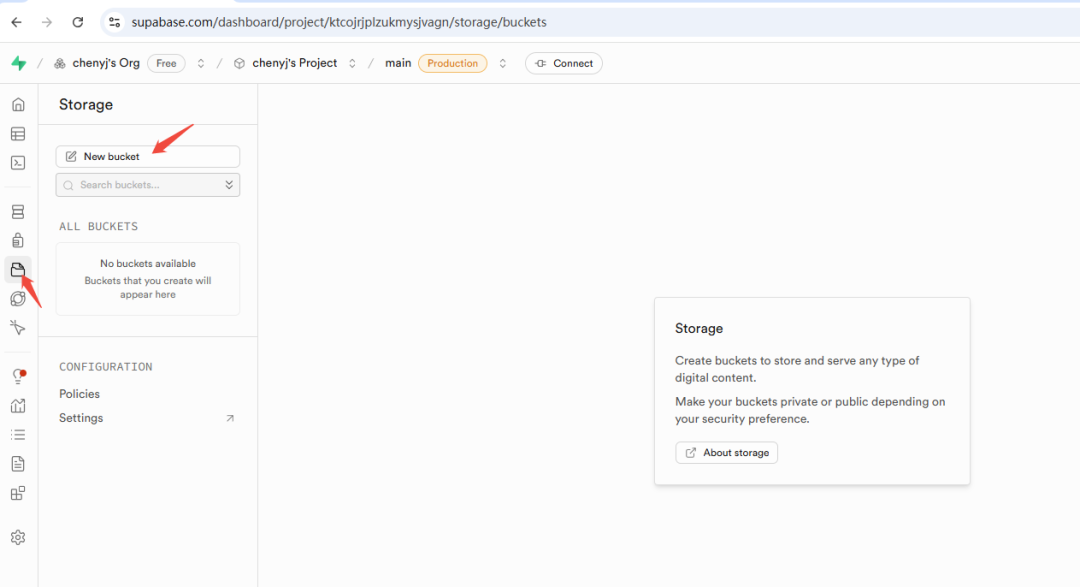1080x587 pixels.
Task: Click the project cube icon
Action: coord(239,63)
